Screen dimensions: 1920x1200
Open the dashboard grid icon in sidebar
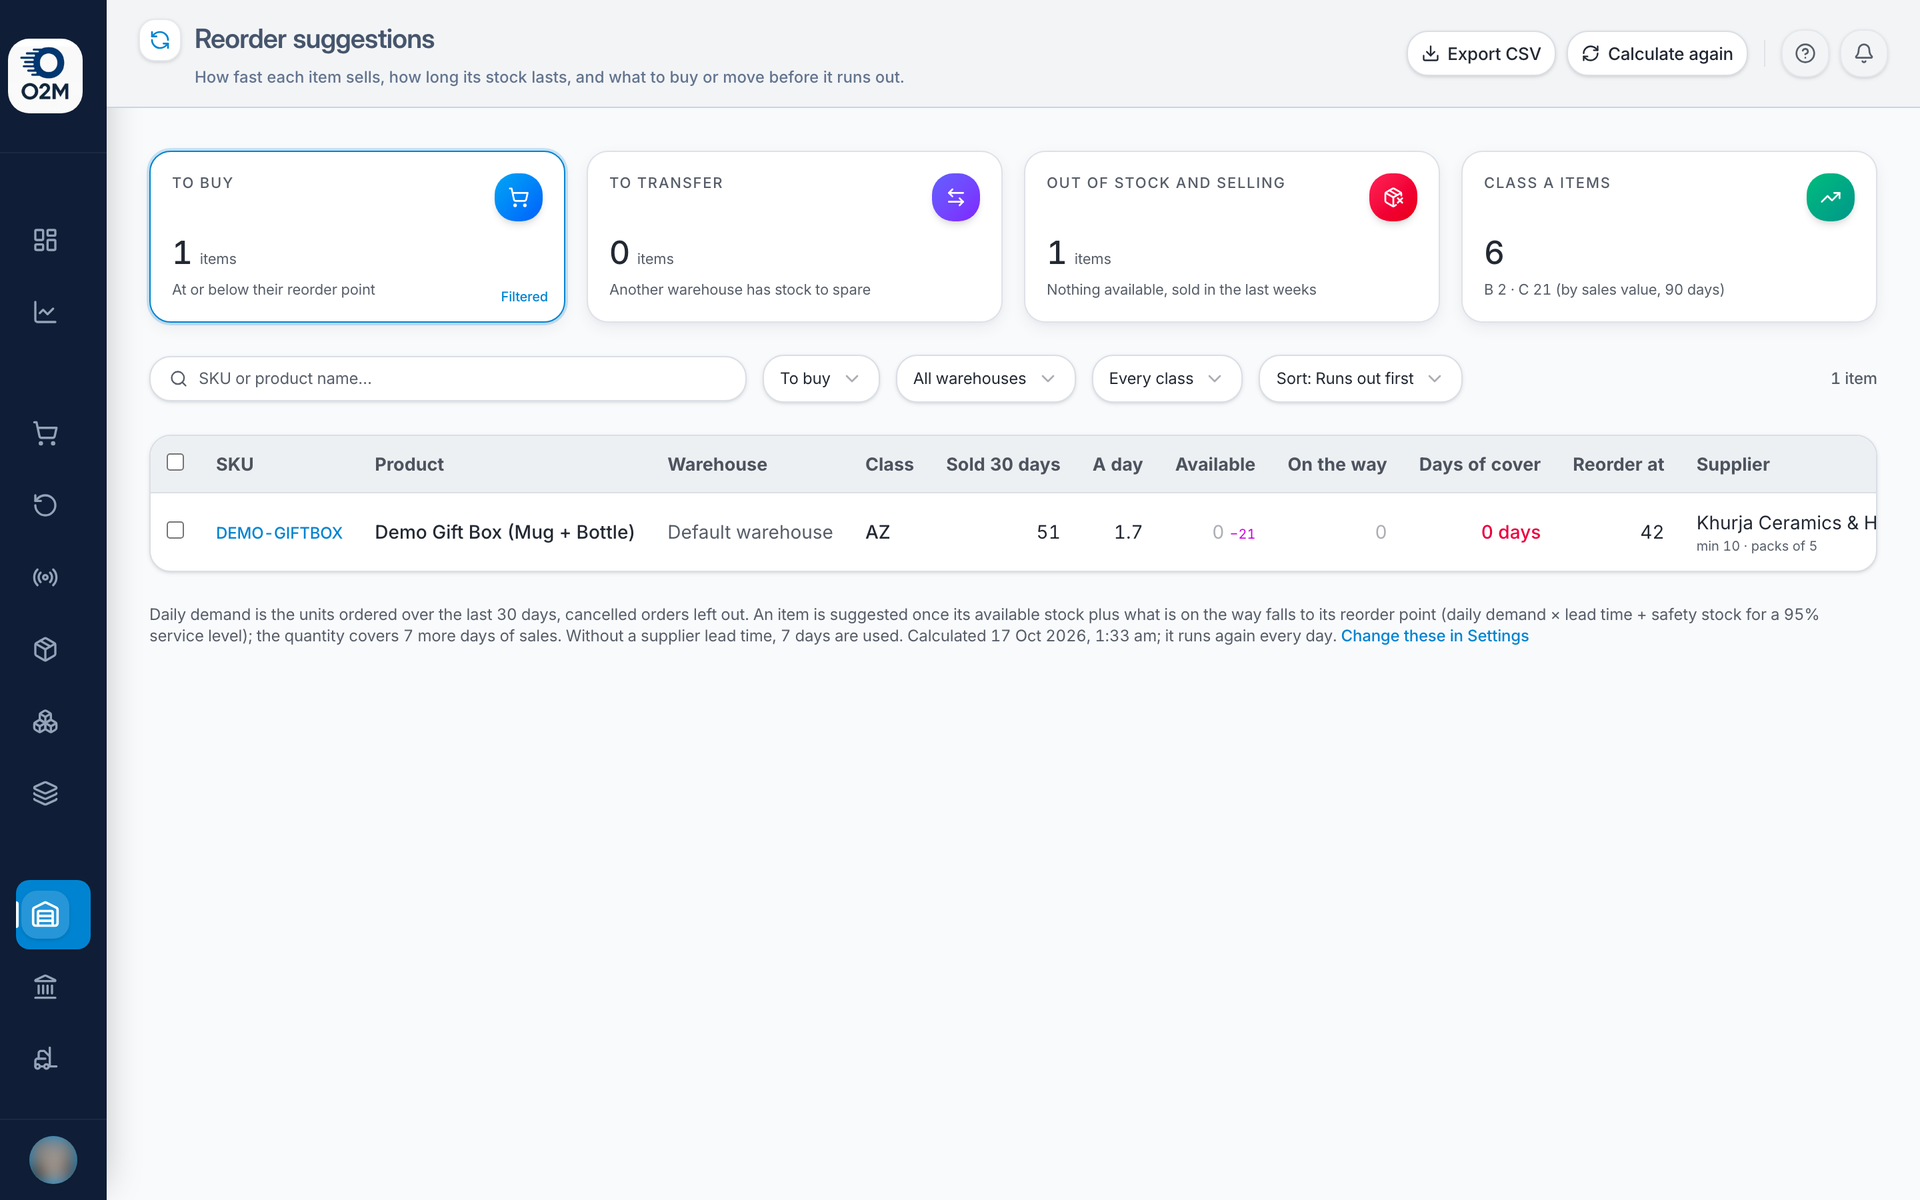pos(45,240)
